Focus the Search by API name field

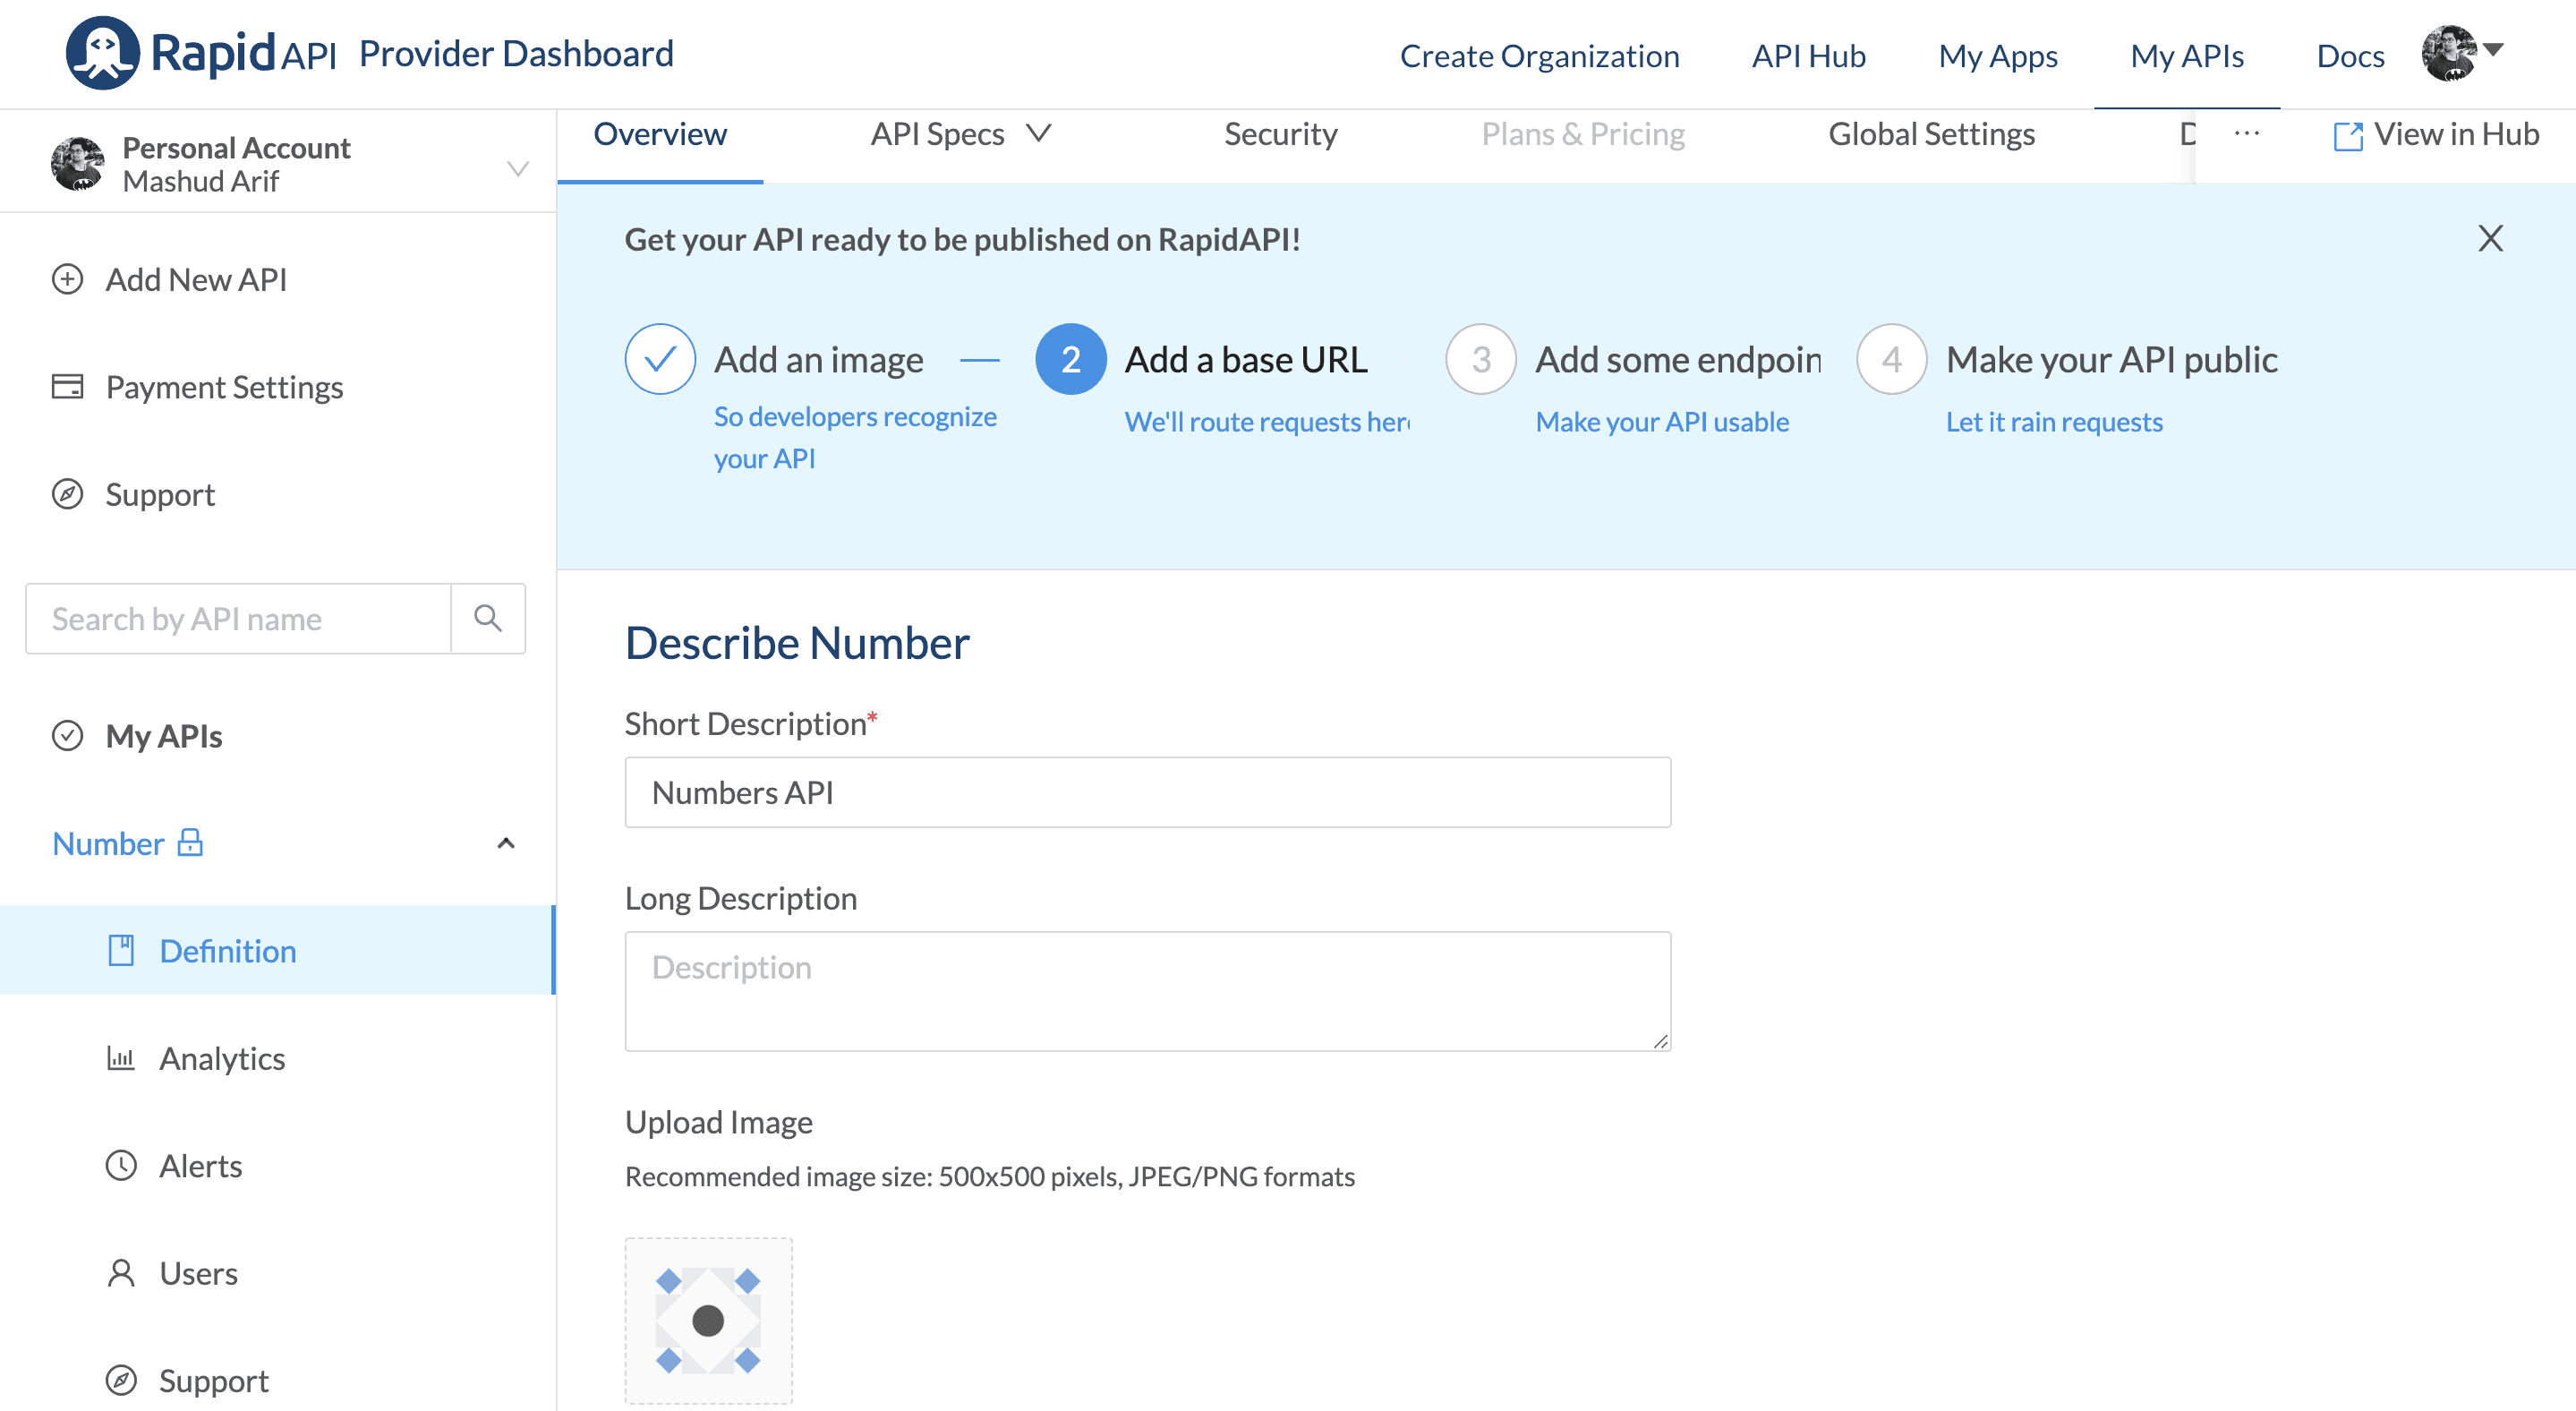[238, 618]
